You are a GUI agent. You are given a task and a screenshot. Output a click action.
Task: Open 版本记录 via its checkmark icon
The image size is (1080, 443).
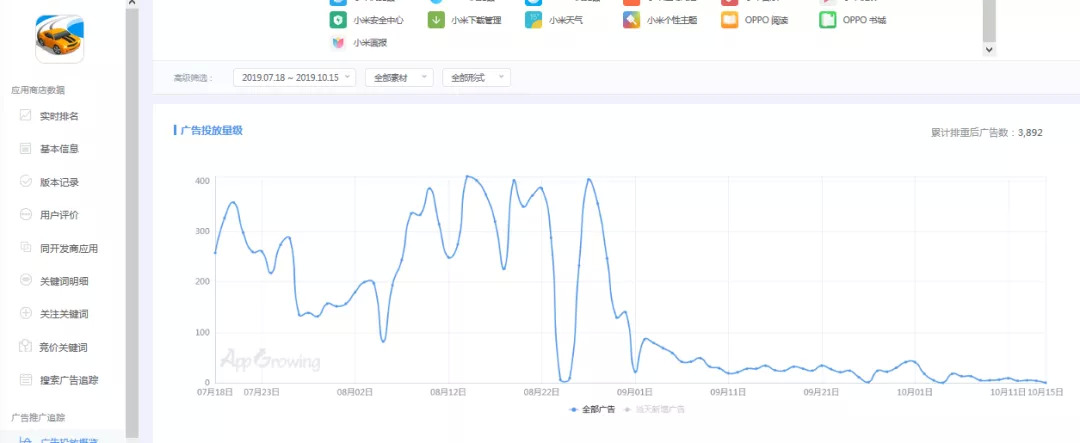[25, 181]
